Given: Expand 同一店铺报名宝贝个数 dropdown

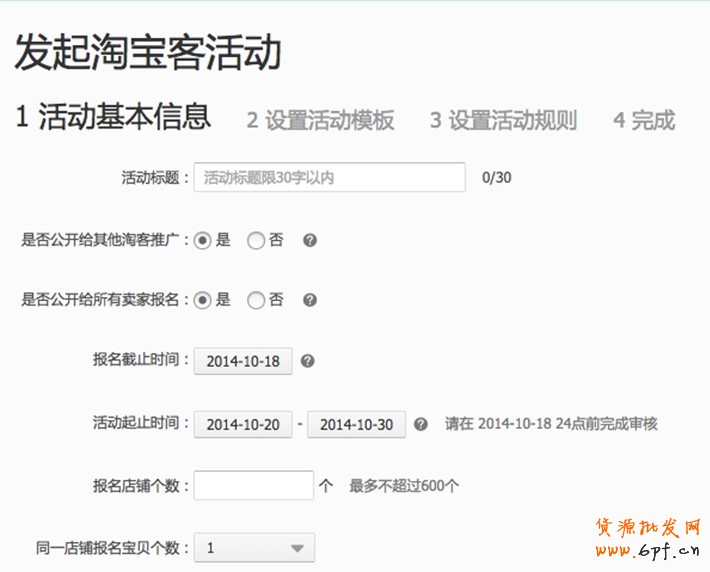Looking at the screenshot, I should click(254, 548).
